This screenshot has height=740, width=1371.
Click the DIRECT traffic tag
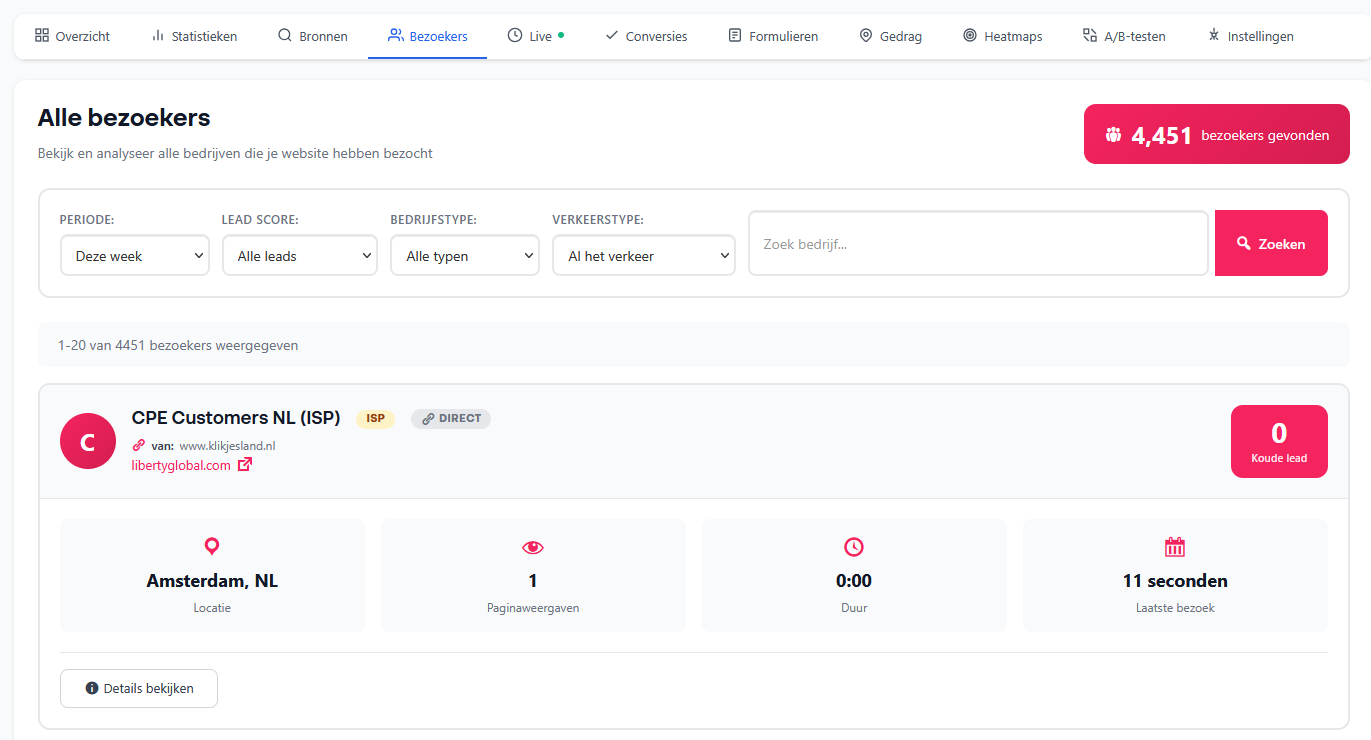coord(451,419)
